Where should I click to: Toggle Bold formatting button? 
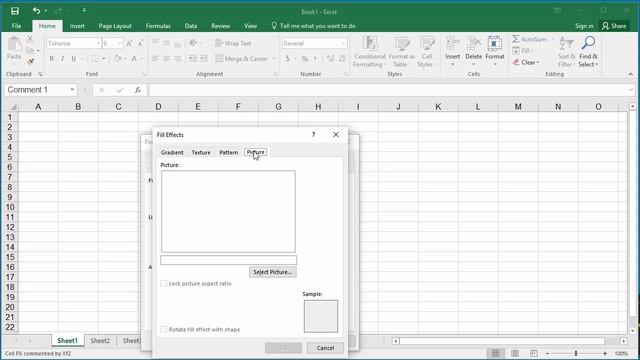tap(51, 59)
